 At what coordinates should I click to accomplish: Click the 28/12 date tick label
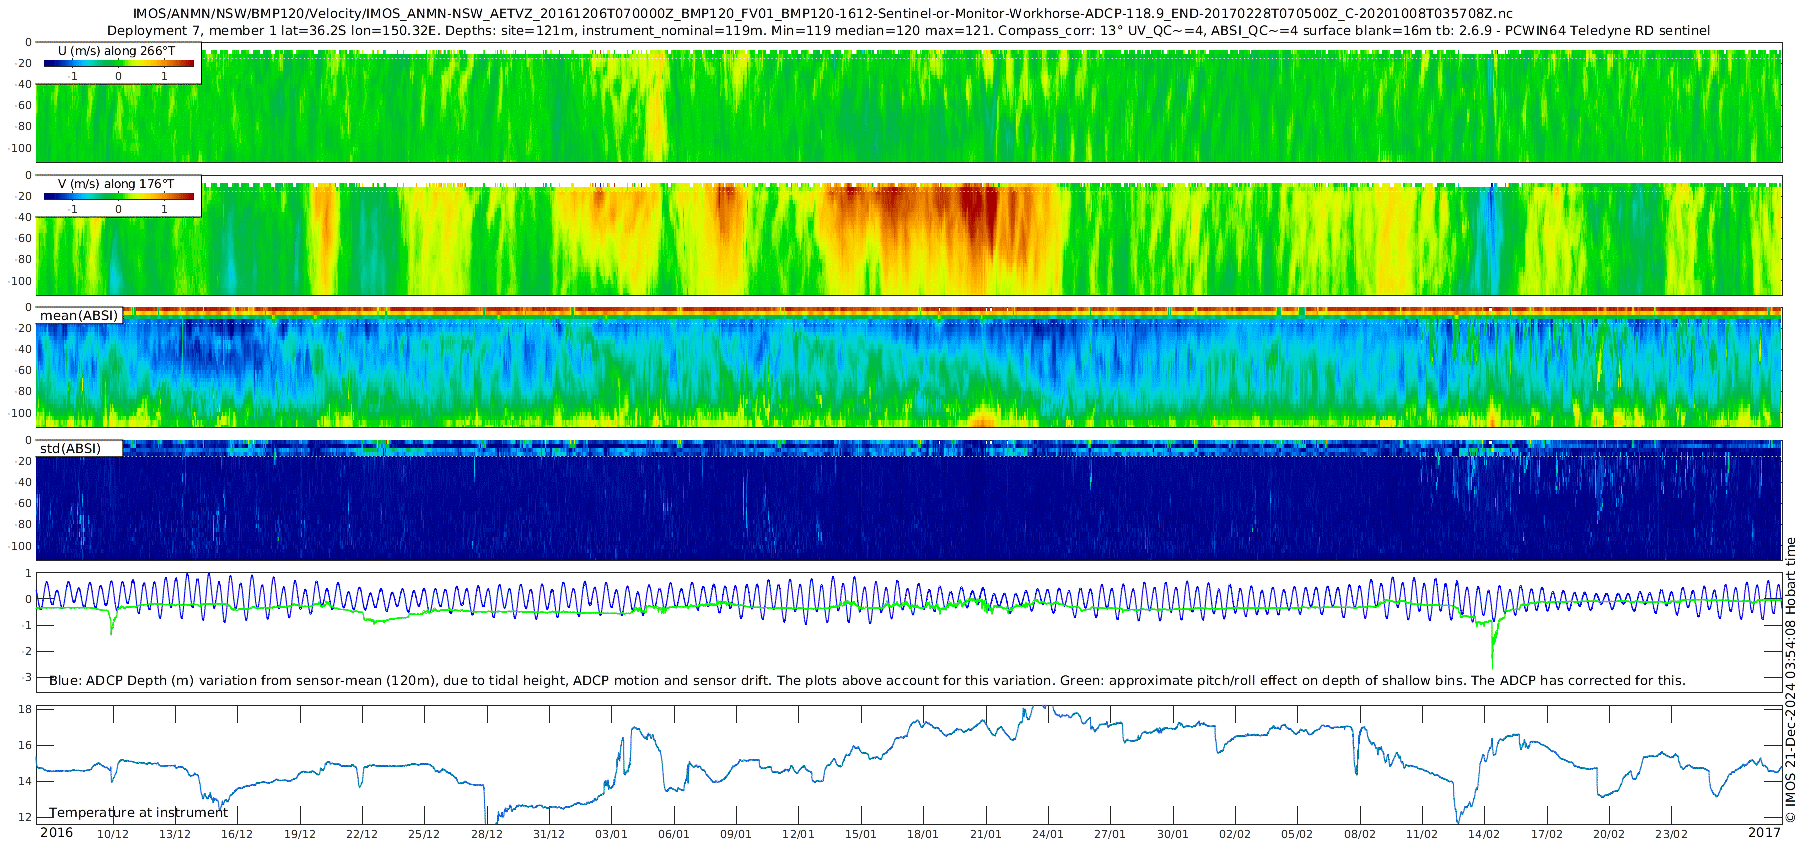point(487,834)
